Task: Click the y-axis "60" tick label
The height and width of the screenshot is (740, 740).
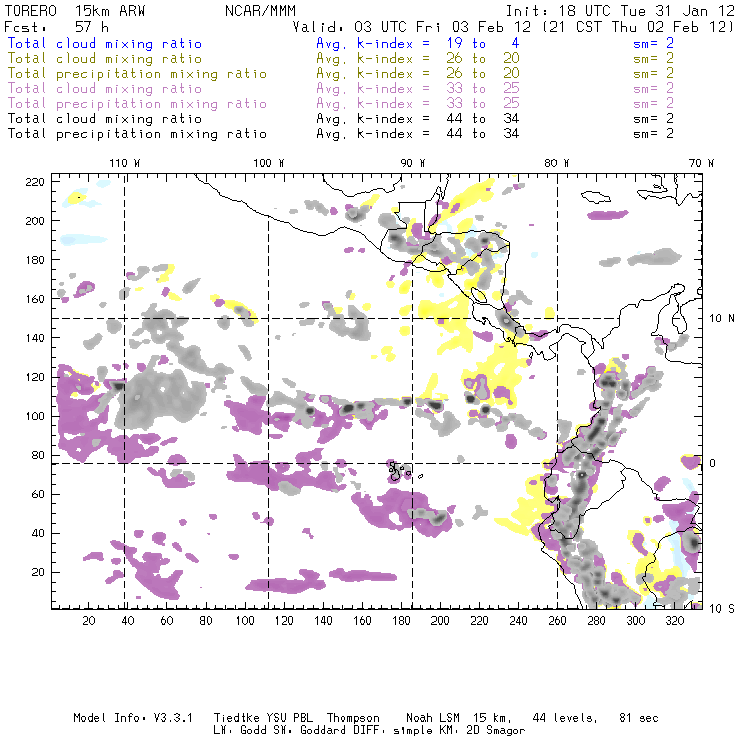Action: click(x=38, y=494)
